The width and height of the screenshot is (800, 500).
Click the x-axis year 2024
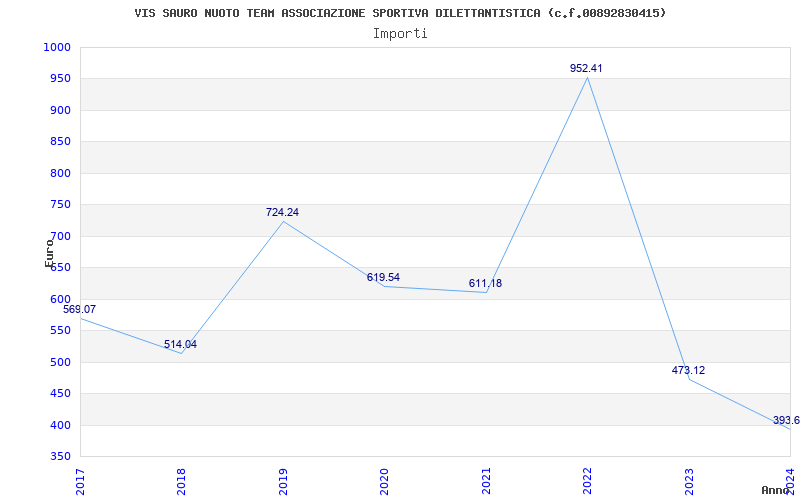tap(790, 481)
